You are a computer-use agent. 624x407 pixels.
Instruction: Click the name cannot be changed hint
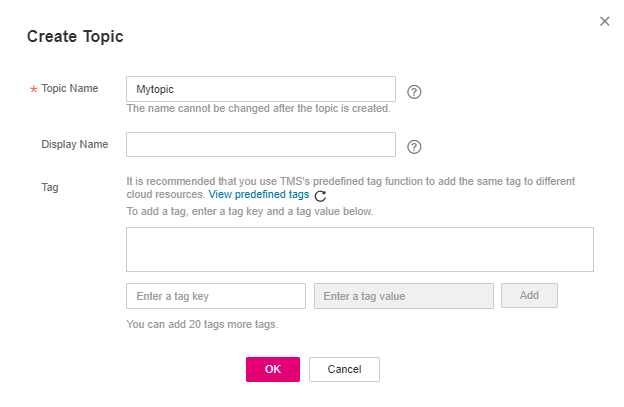click(258, 109)
